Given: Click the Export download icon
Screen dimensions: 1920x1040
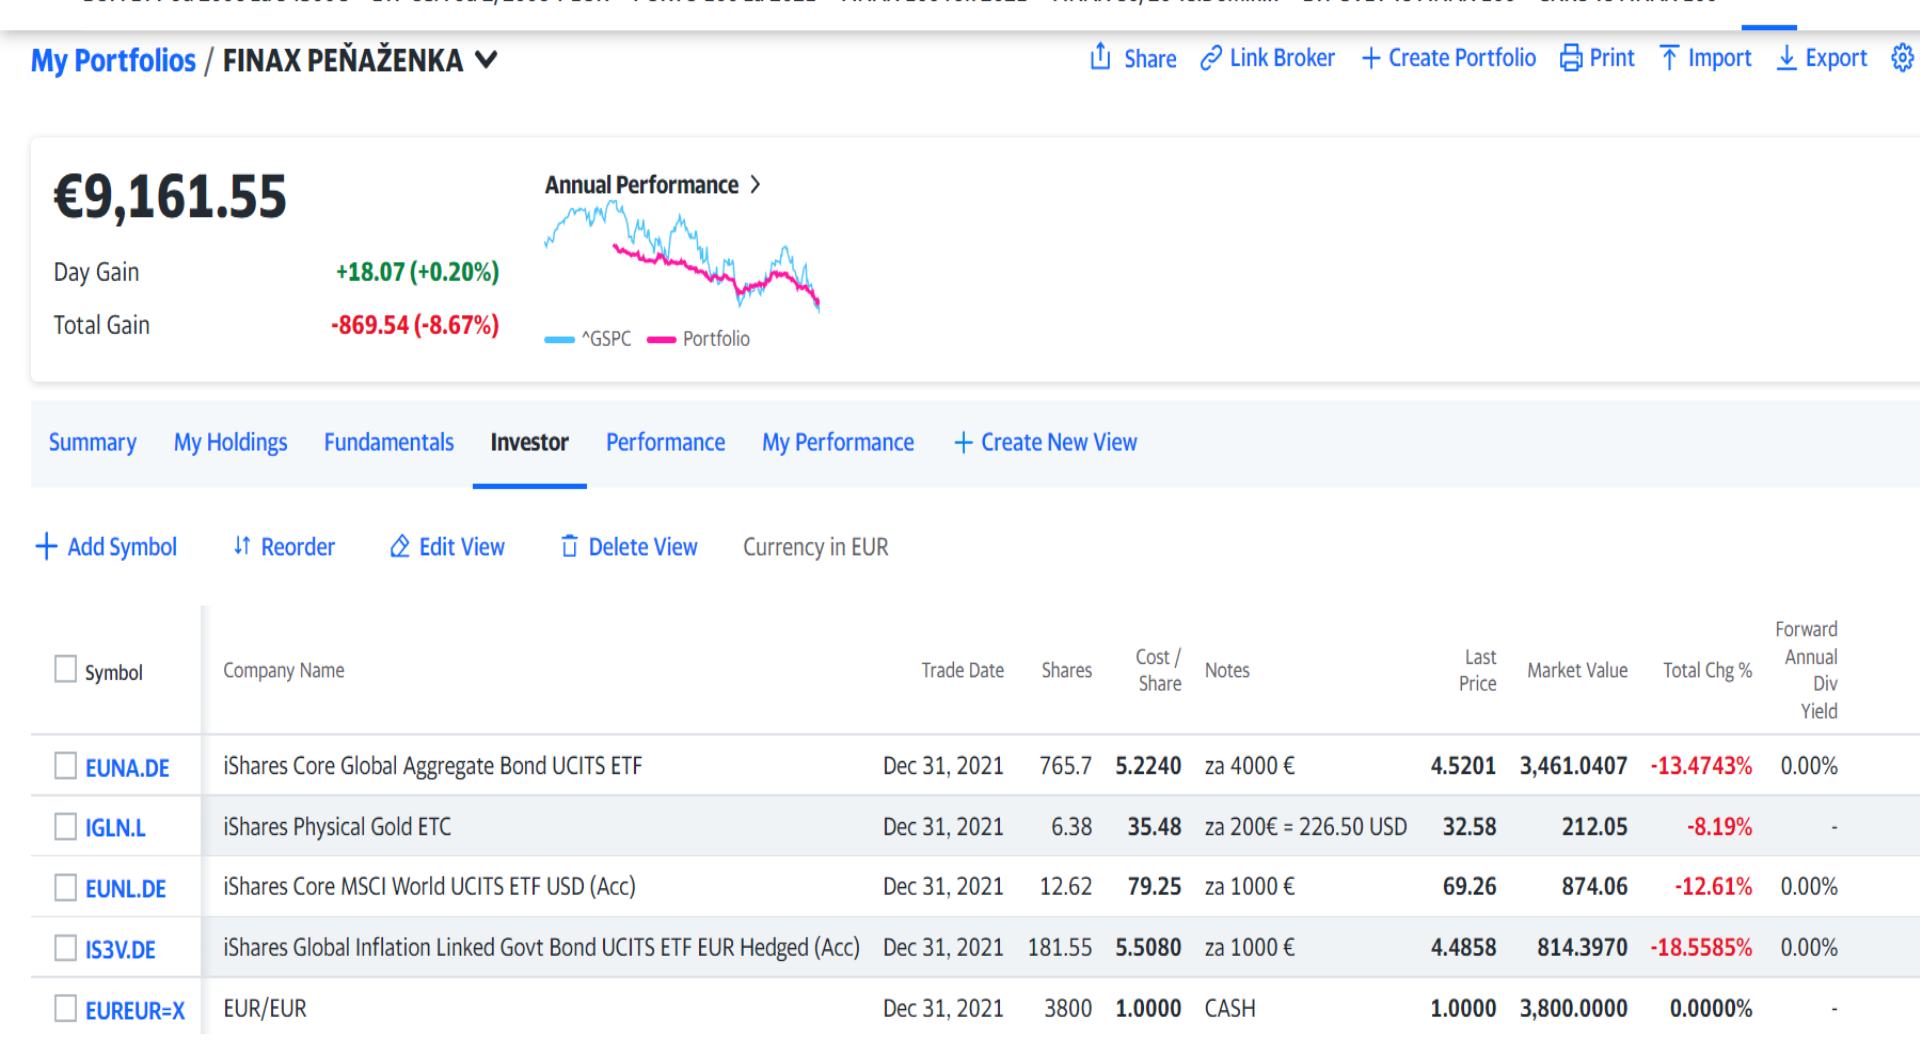Looking at the screenshot, I should pos(1786,58).
